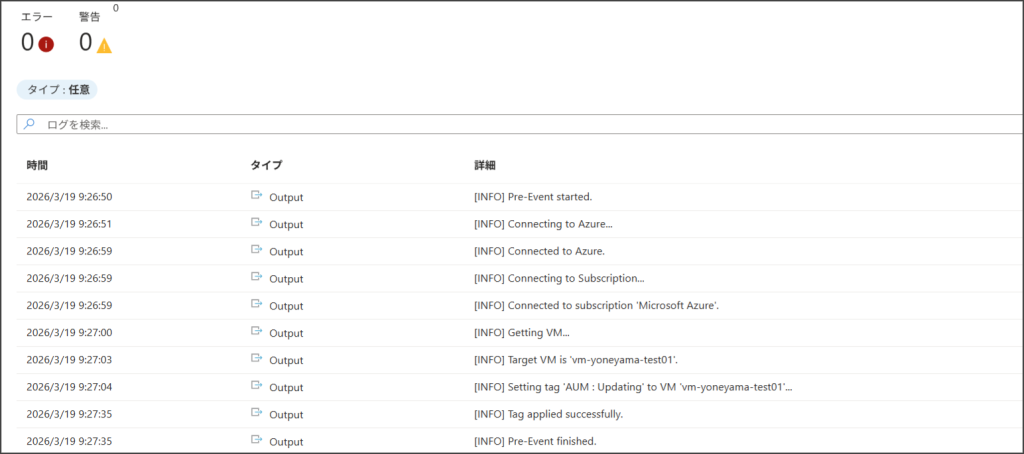
Task: Click Output icon for Connecting to Azure row
Action: [256, 223]
